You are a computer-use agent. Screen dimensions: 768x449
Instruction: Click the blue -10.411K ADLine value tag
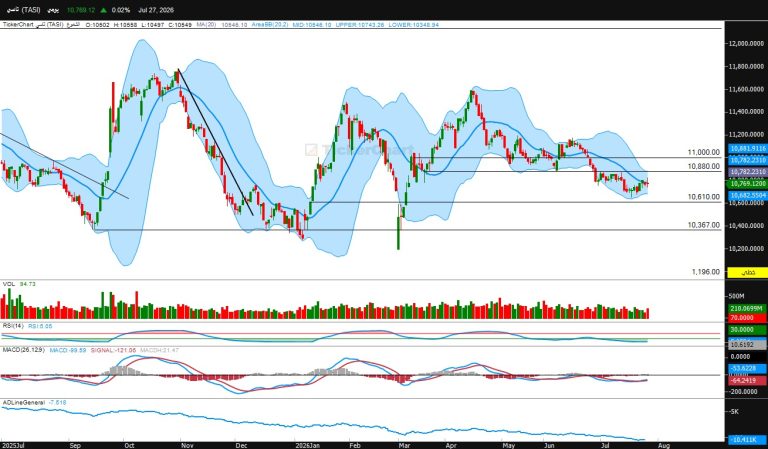coord(747,440)
